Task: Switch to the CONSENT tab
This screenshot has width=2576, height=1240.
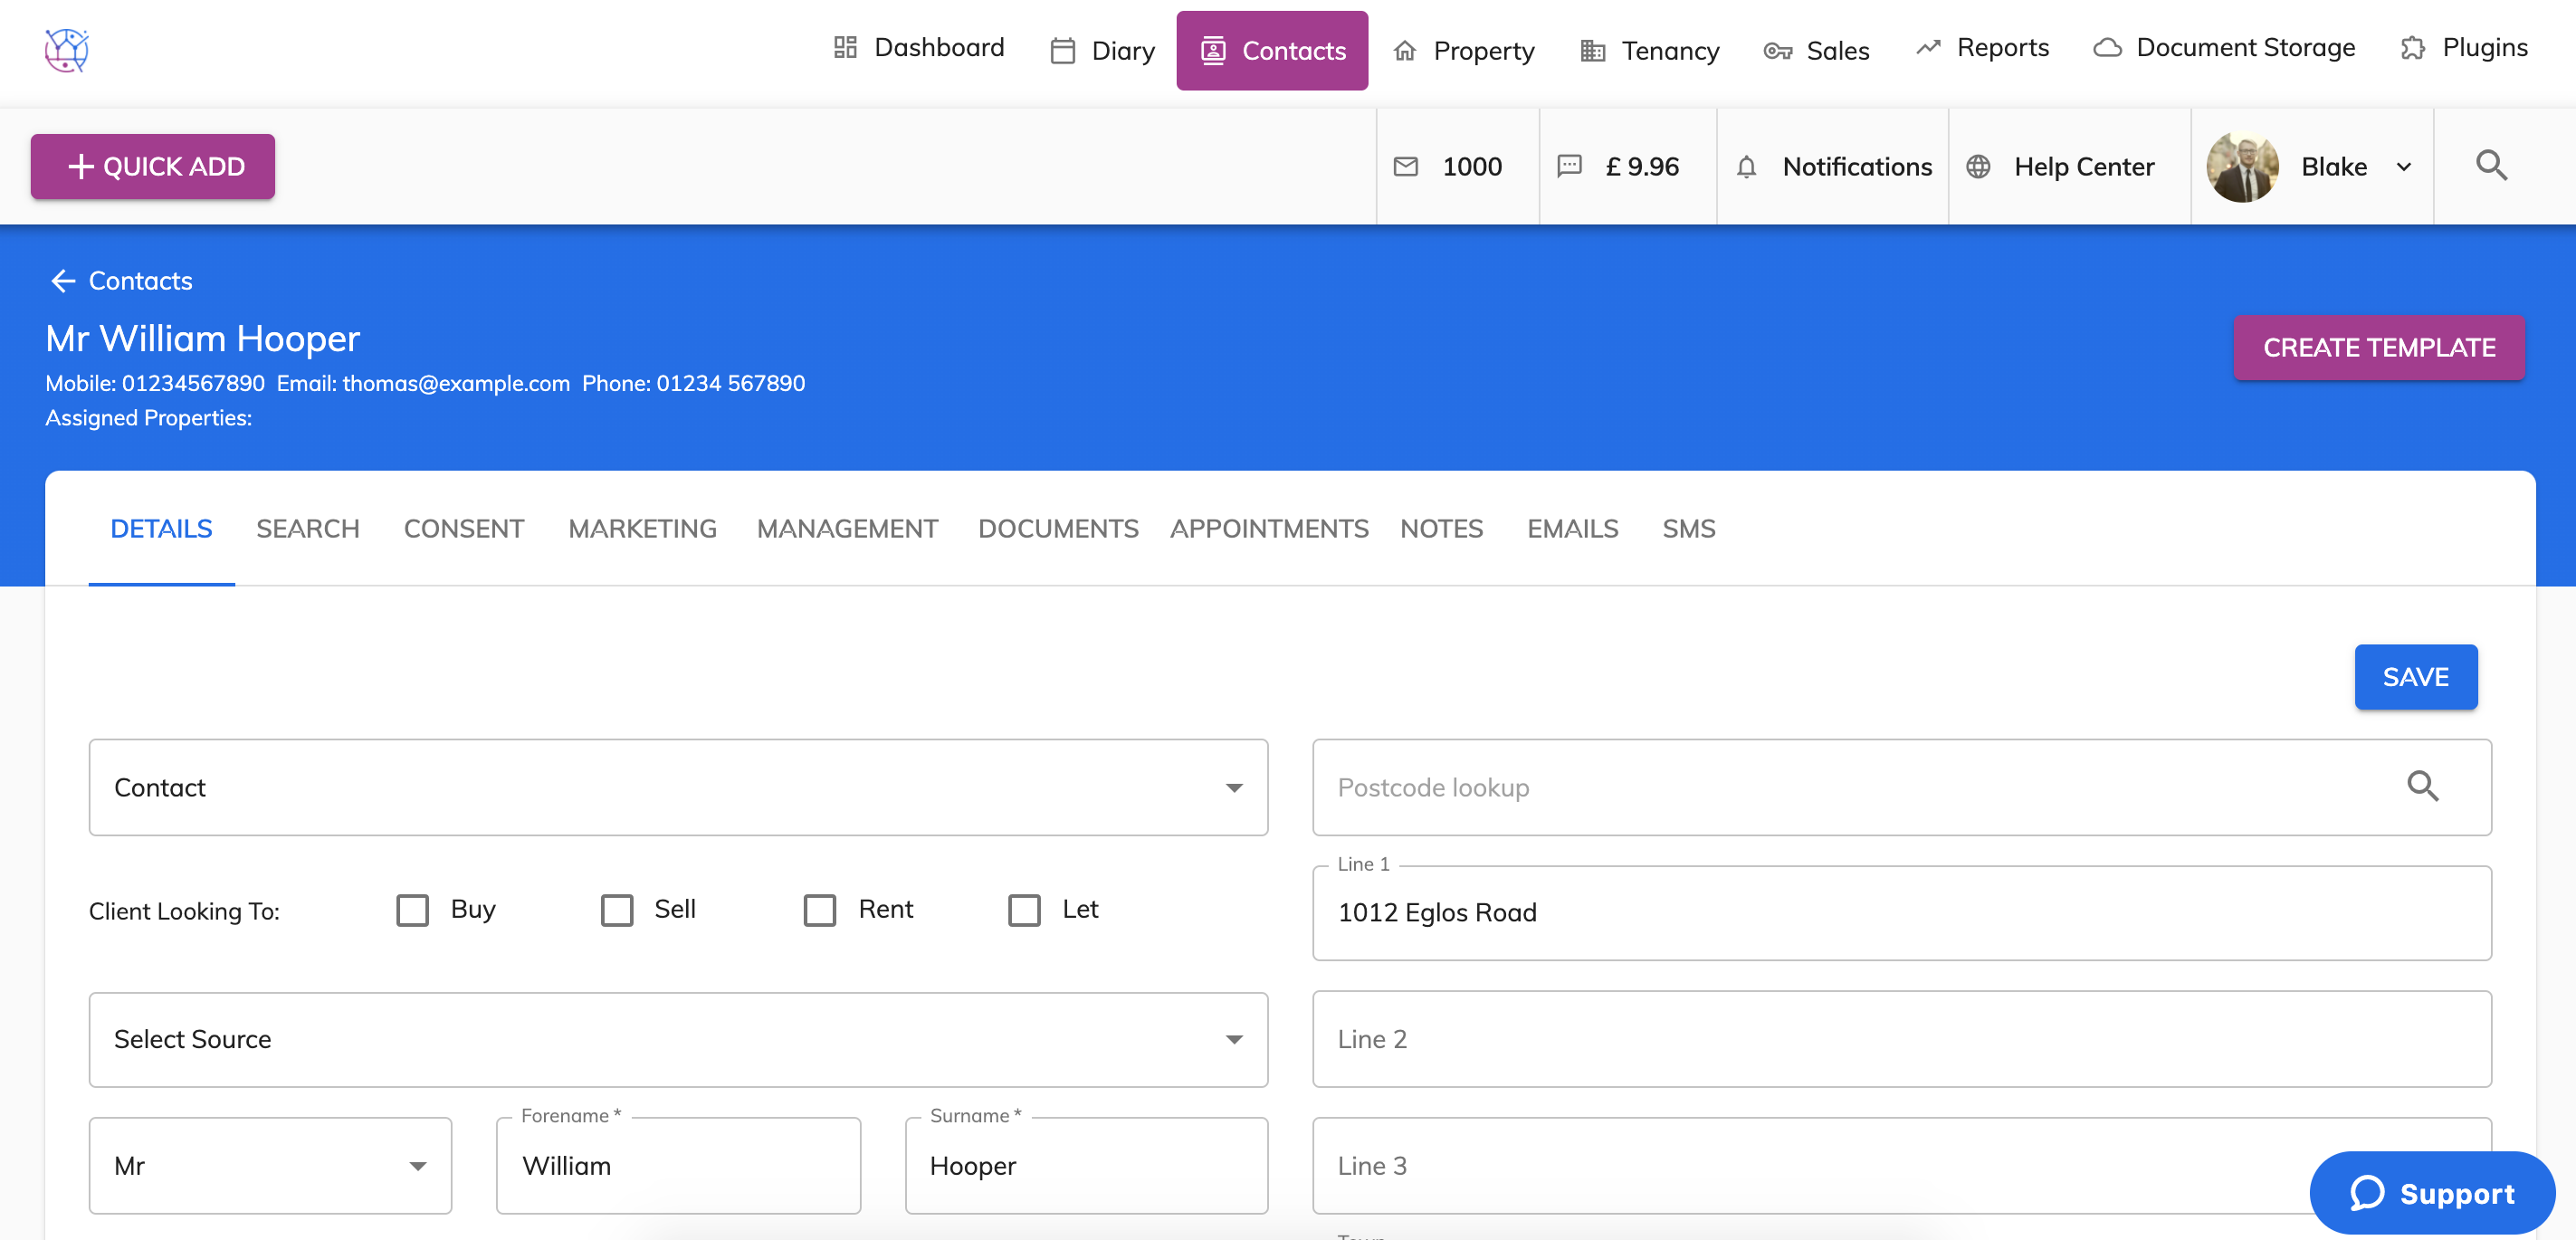Action: [463, 528]
